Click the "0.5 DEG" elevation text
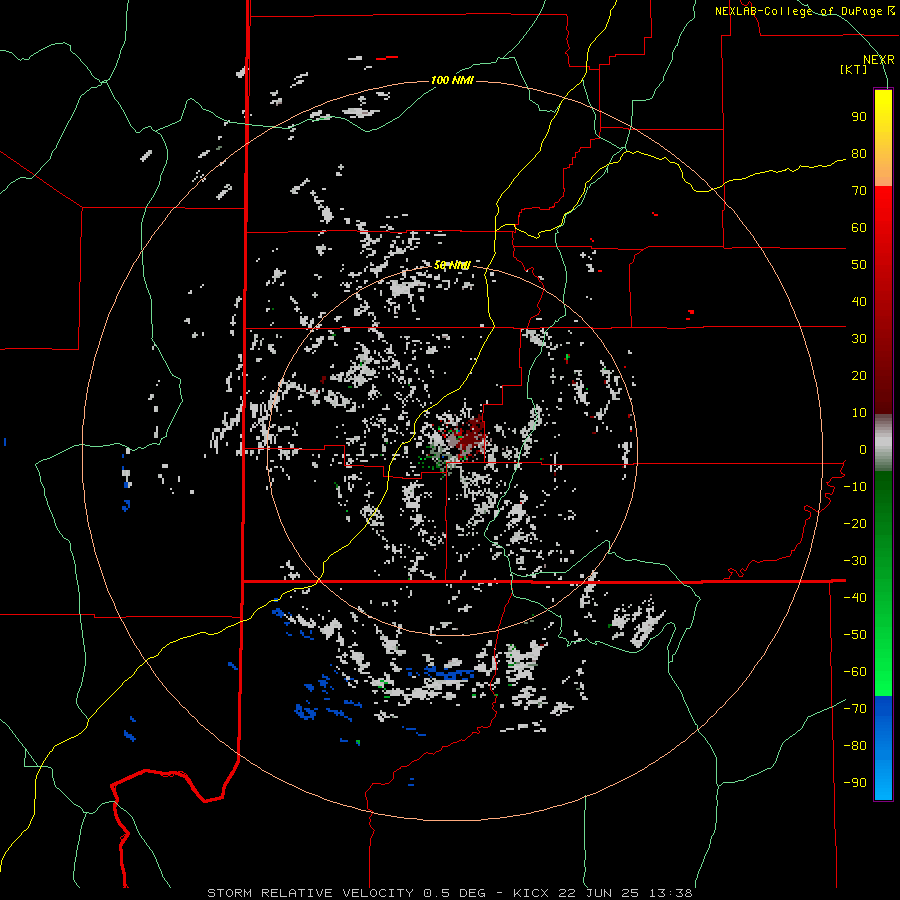This screenshot has height=900, width=900. 454,893
